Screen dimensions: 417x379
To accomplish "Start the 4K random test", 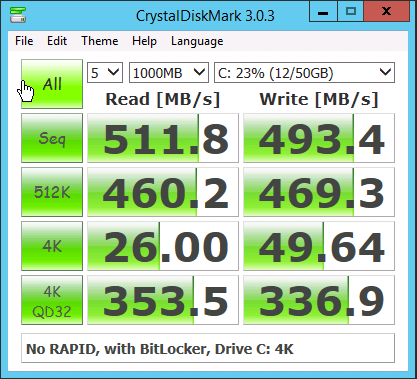I will (x=52, y=246).
